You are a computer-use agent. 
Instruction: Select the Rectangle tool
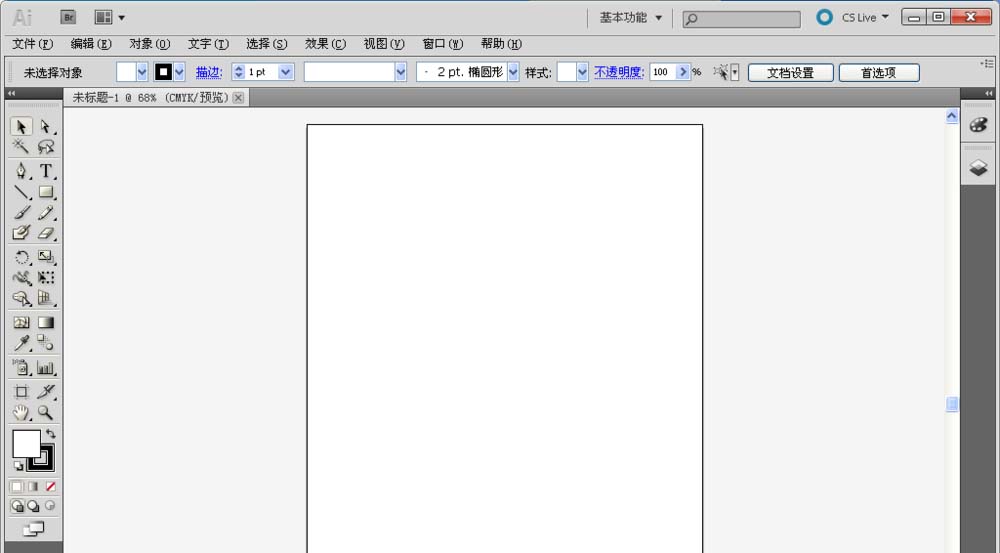45,192
